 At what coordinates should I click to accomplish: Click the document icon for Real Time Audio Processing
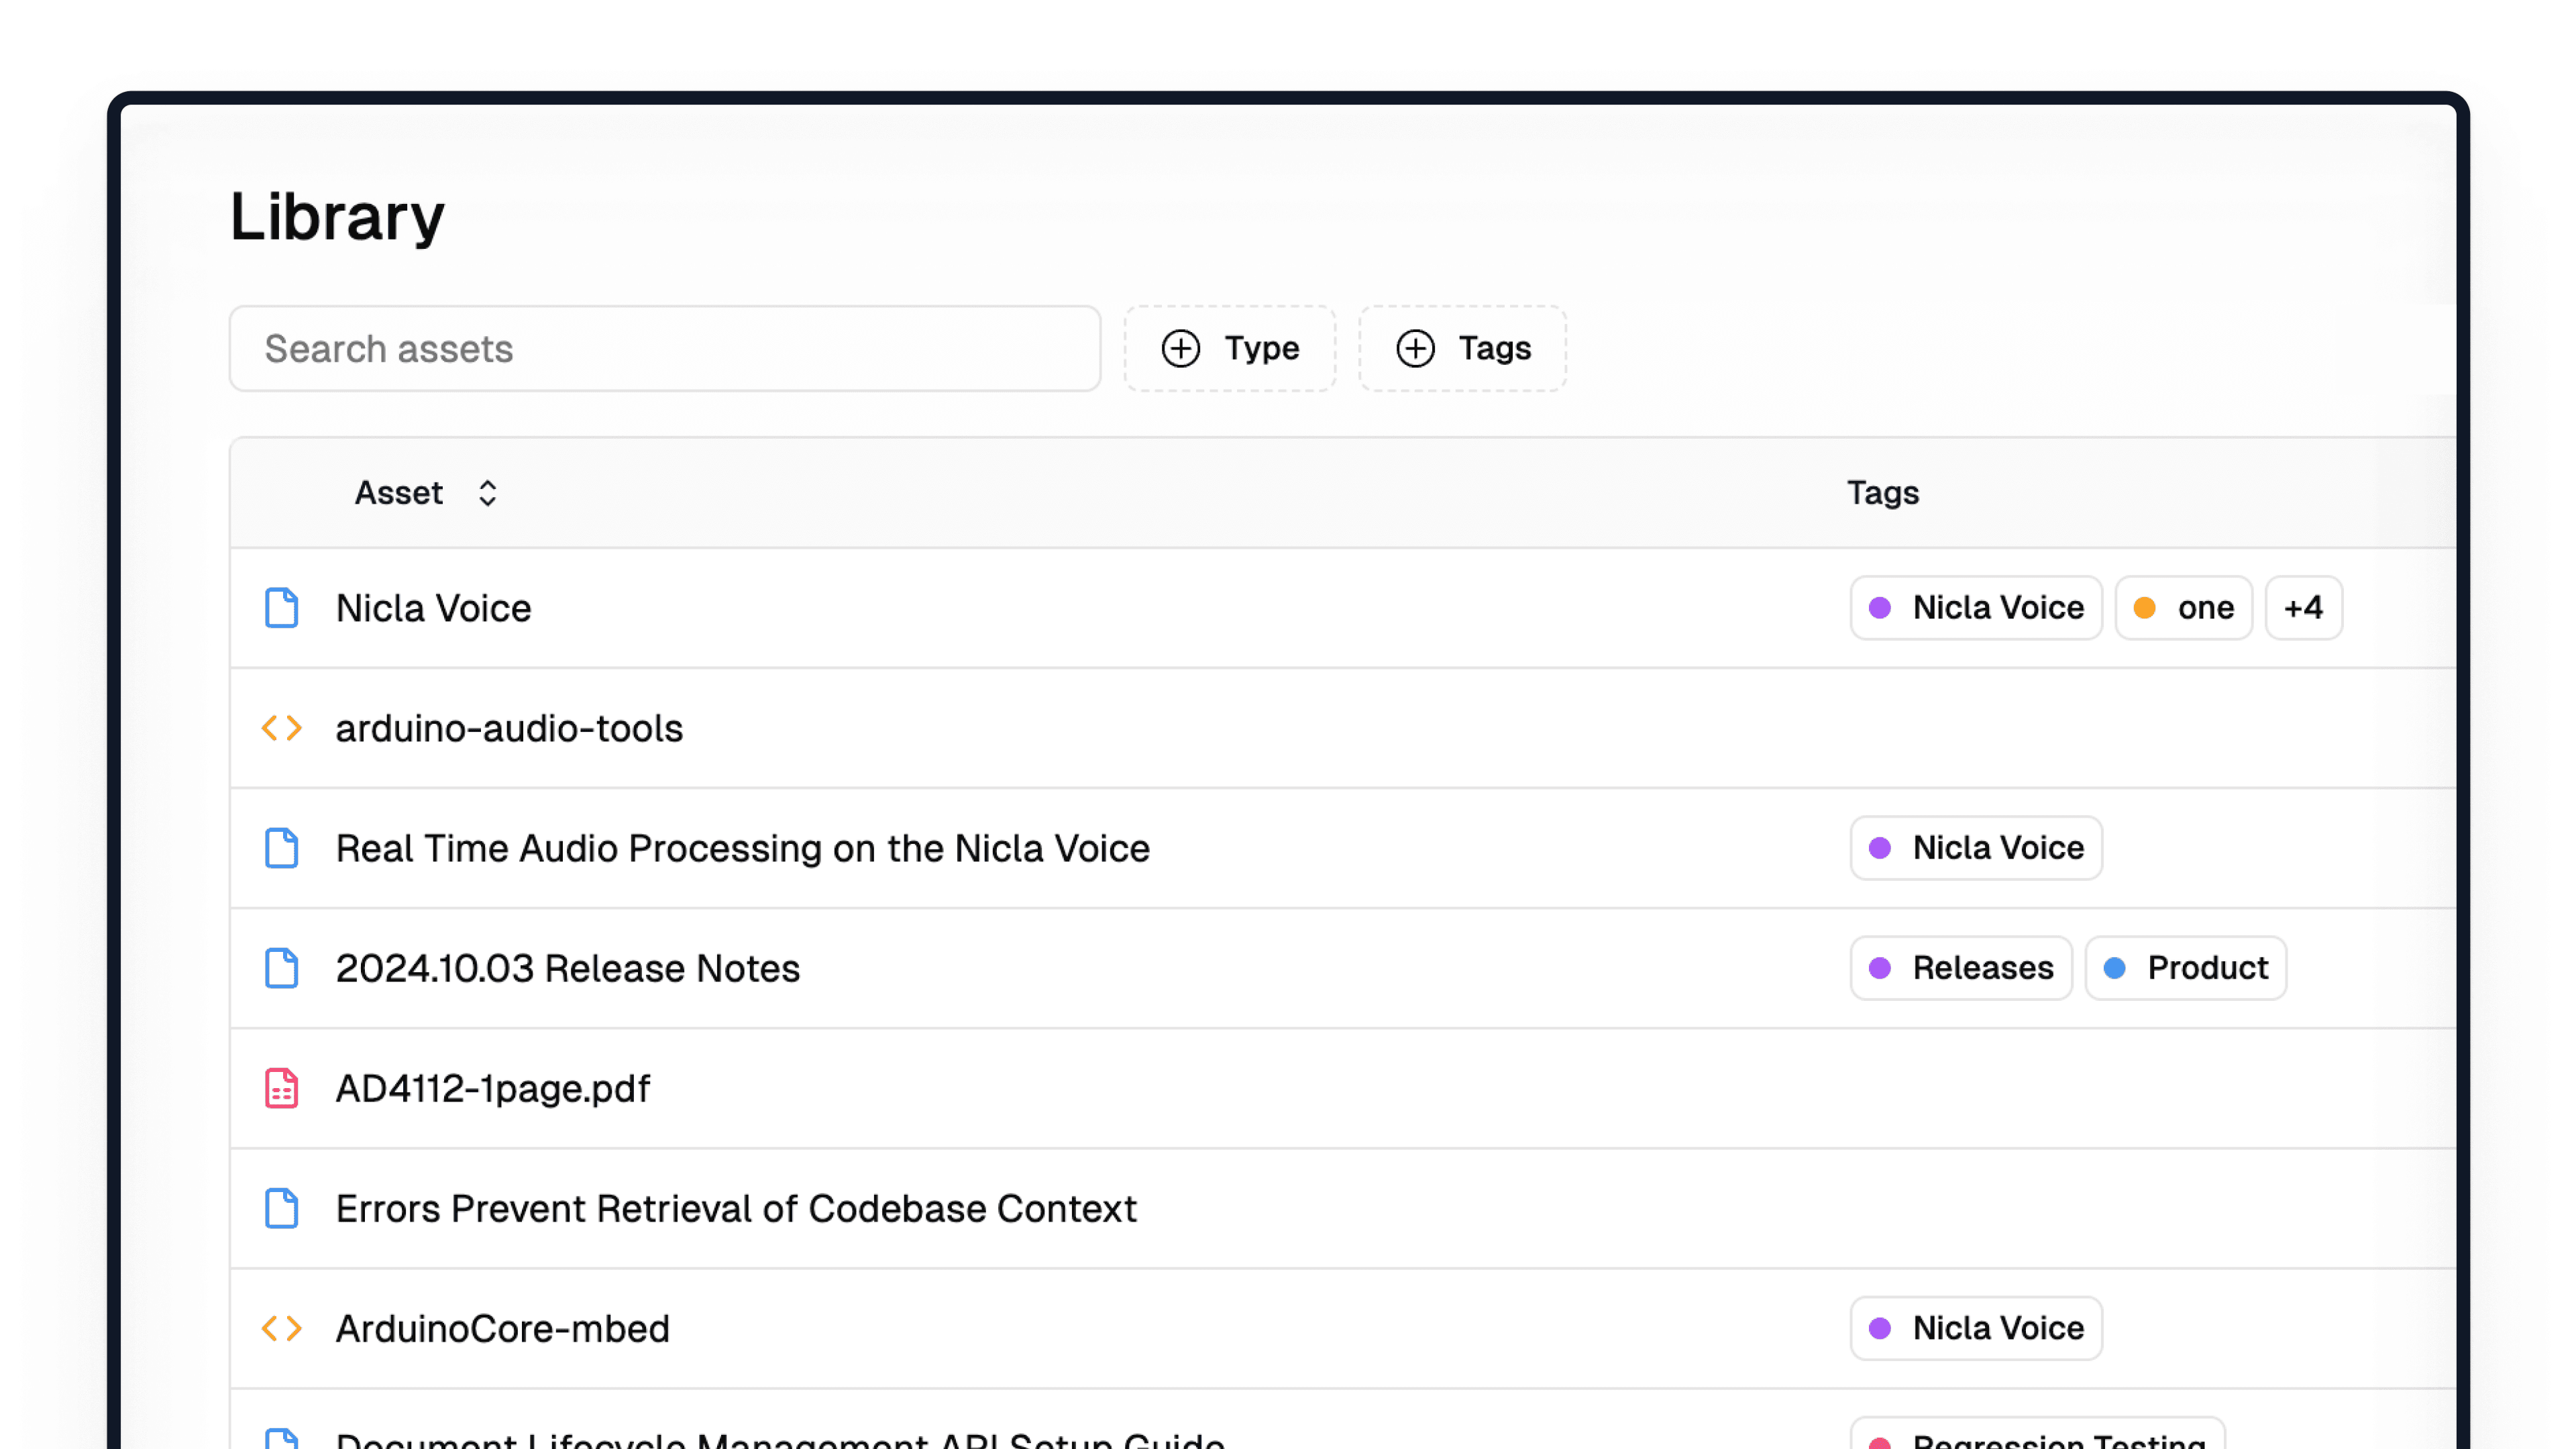[x=281, y=848]
